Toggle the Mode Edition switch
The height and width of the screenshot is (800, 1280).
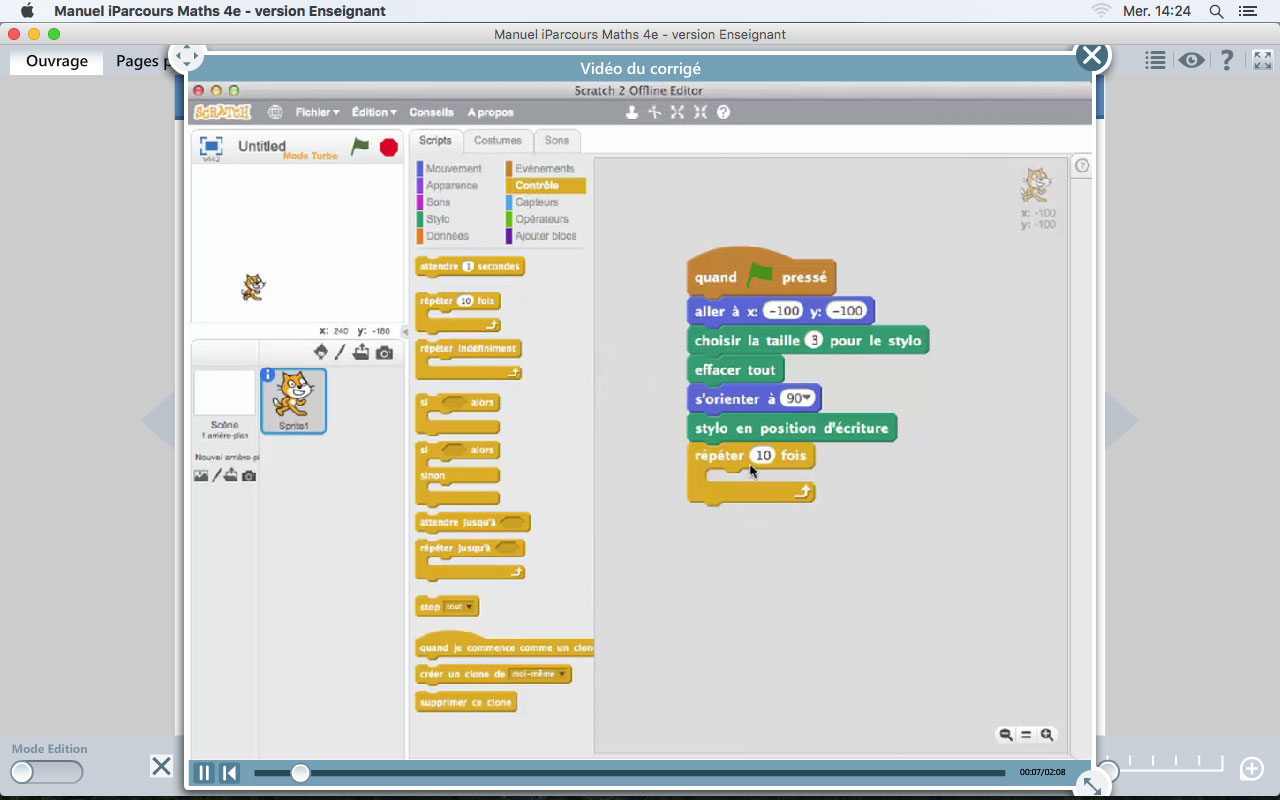(x=46, y=772)
